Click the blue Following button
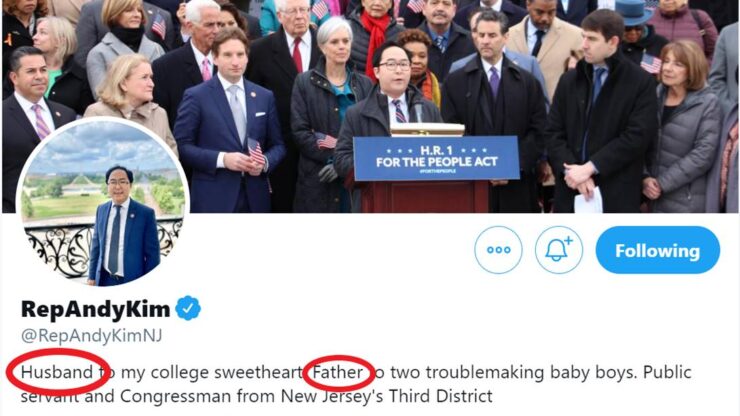 (x=657, y=250)
